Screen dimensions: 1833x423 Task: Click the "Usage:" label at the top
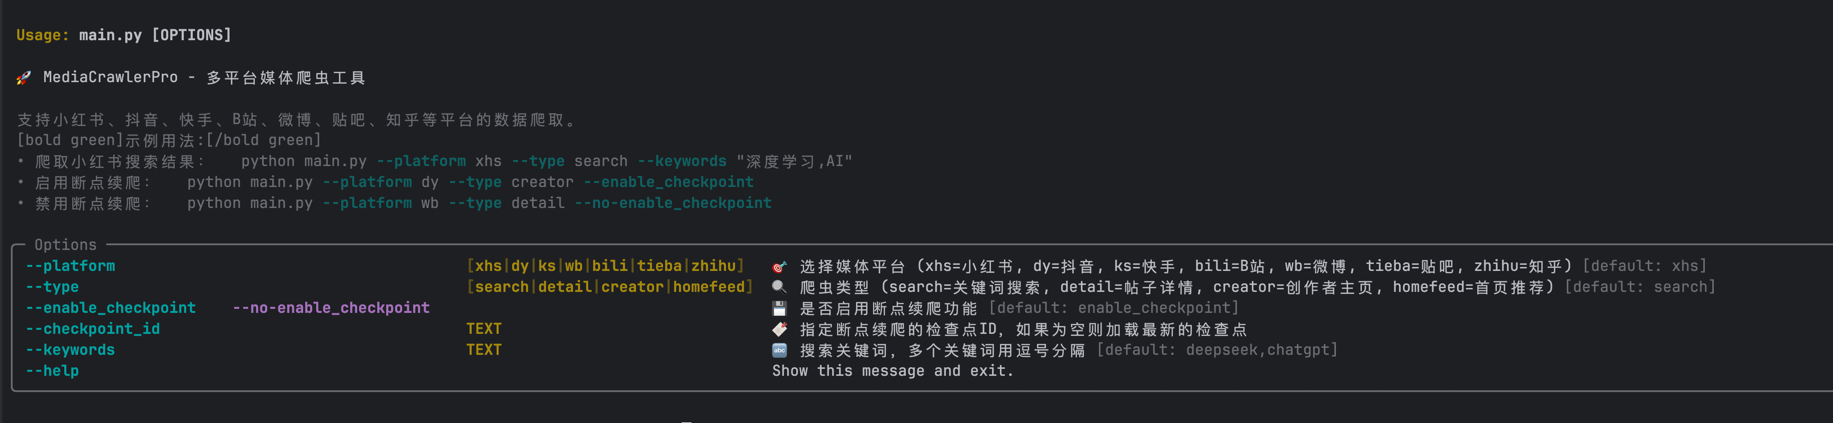tap(43, 35)
